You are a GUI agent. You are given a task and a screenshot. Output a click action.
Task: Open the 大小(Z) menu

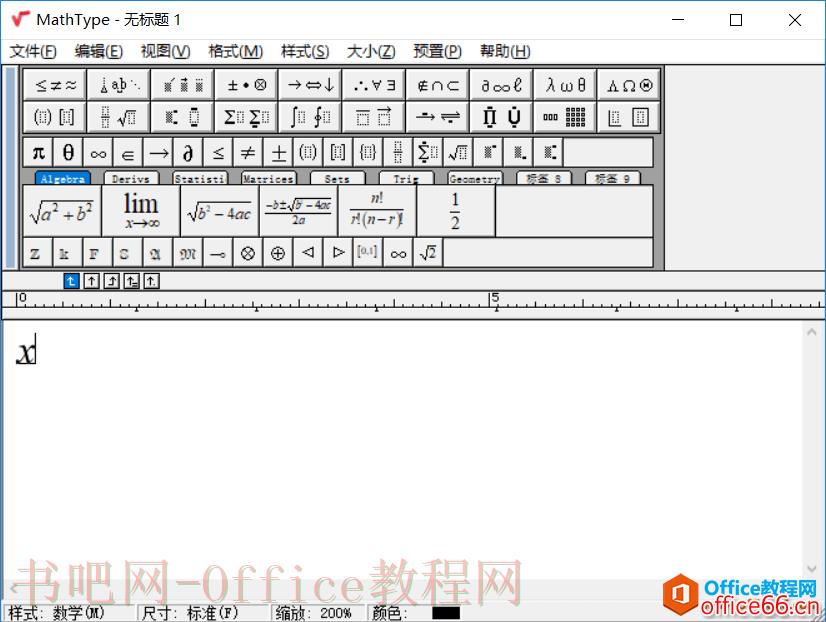pos(371,51)
